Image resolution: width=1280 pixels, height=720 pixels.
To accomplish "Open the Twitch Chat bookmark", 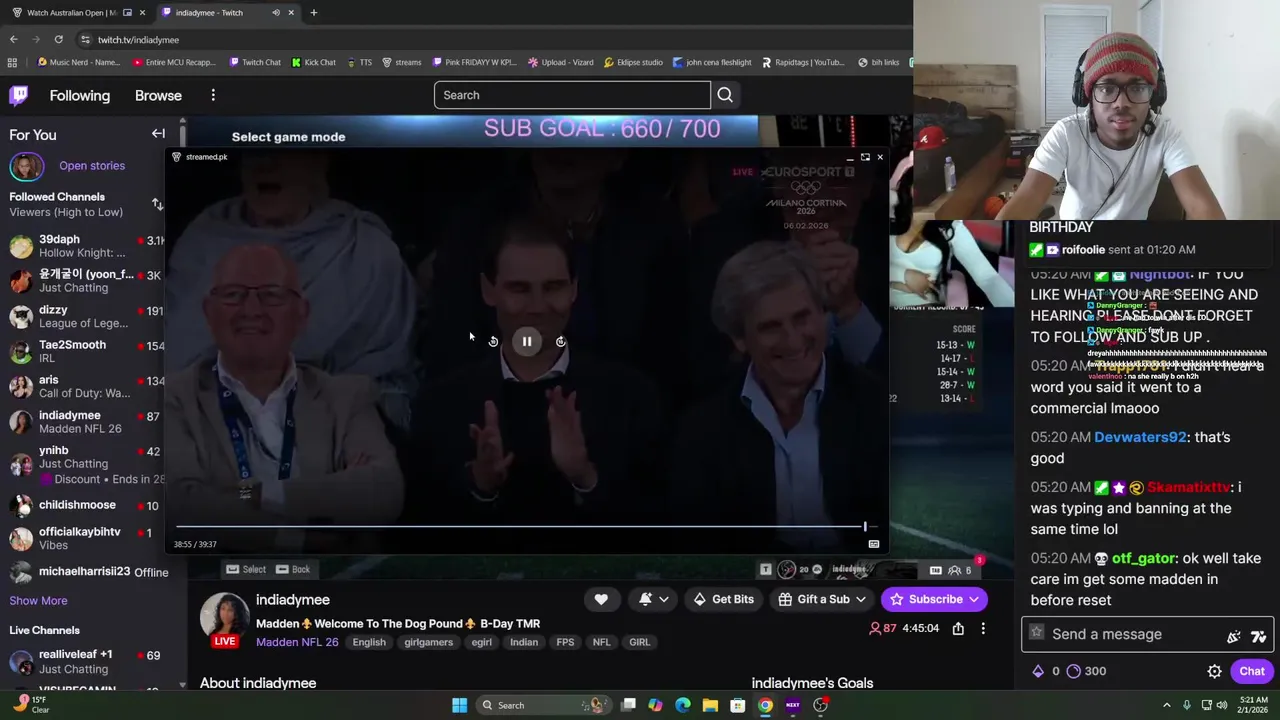I will click(x=255, y=62).
